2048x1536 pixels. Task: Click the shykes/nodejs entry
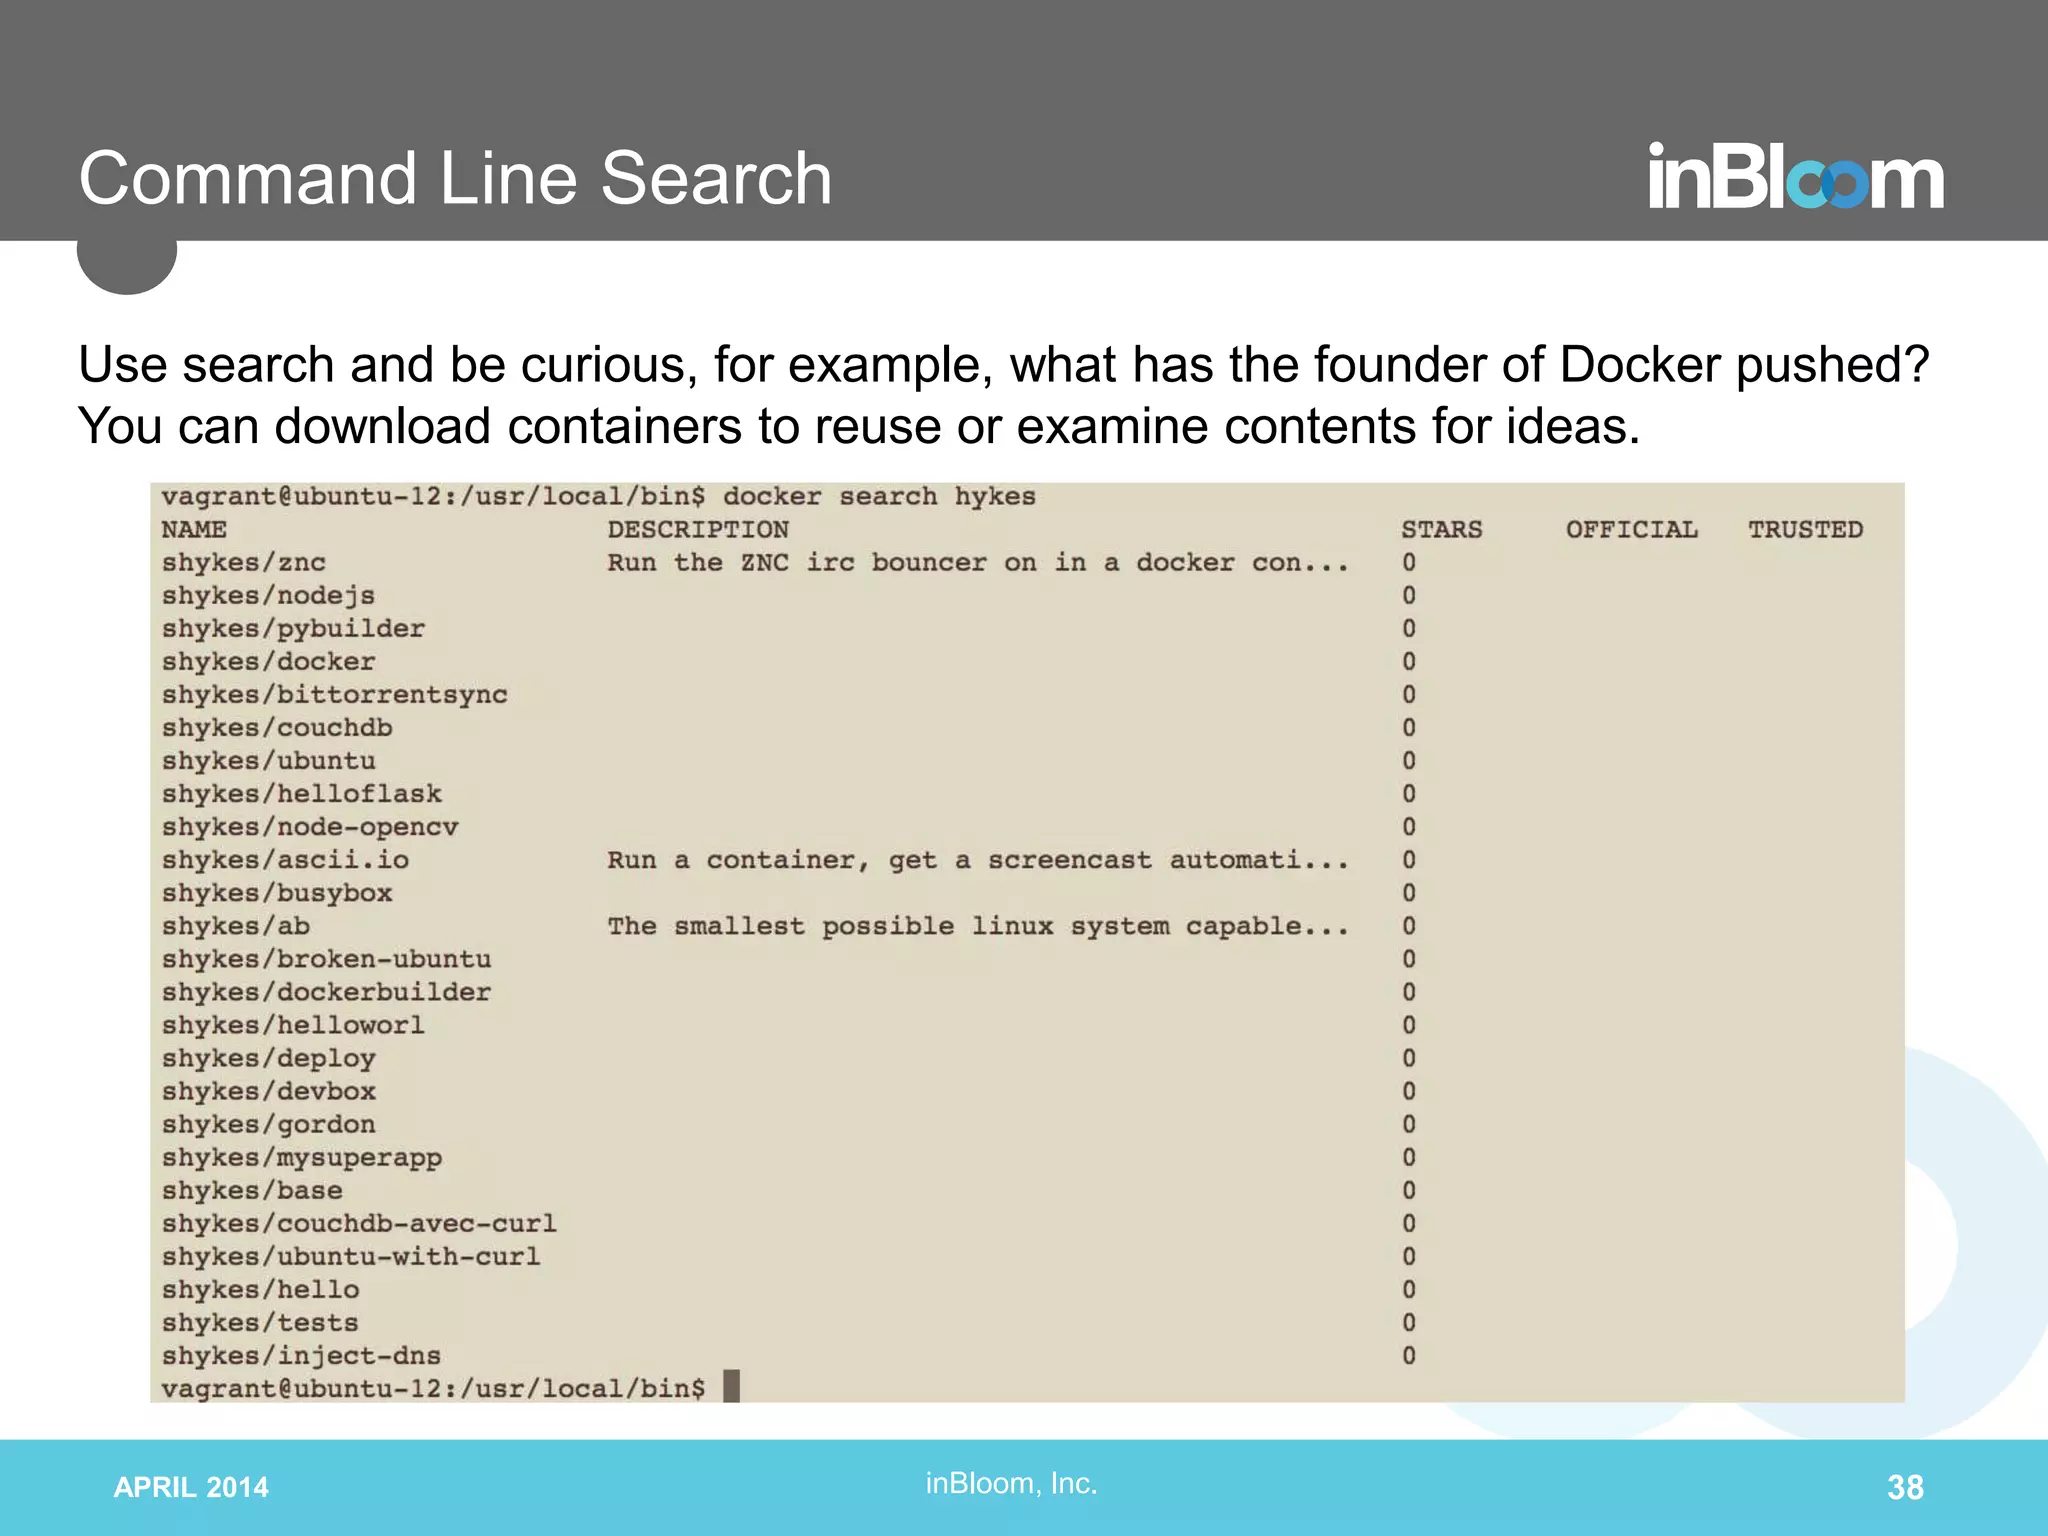pyautogui.click(x=268, y=596)
